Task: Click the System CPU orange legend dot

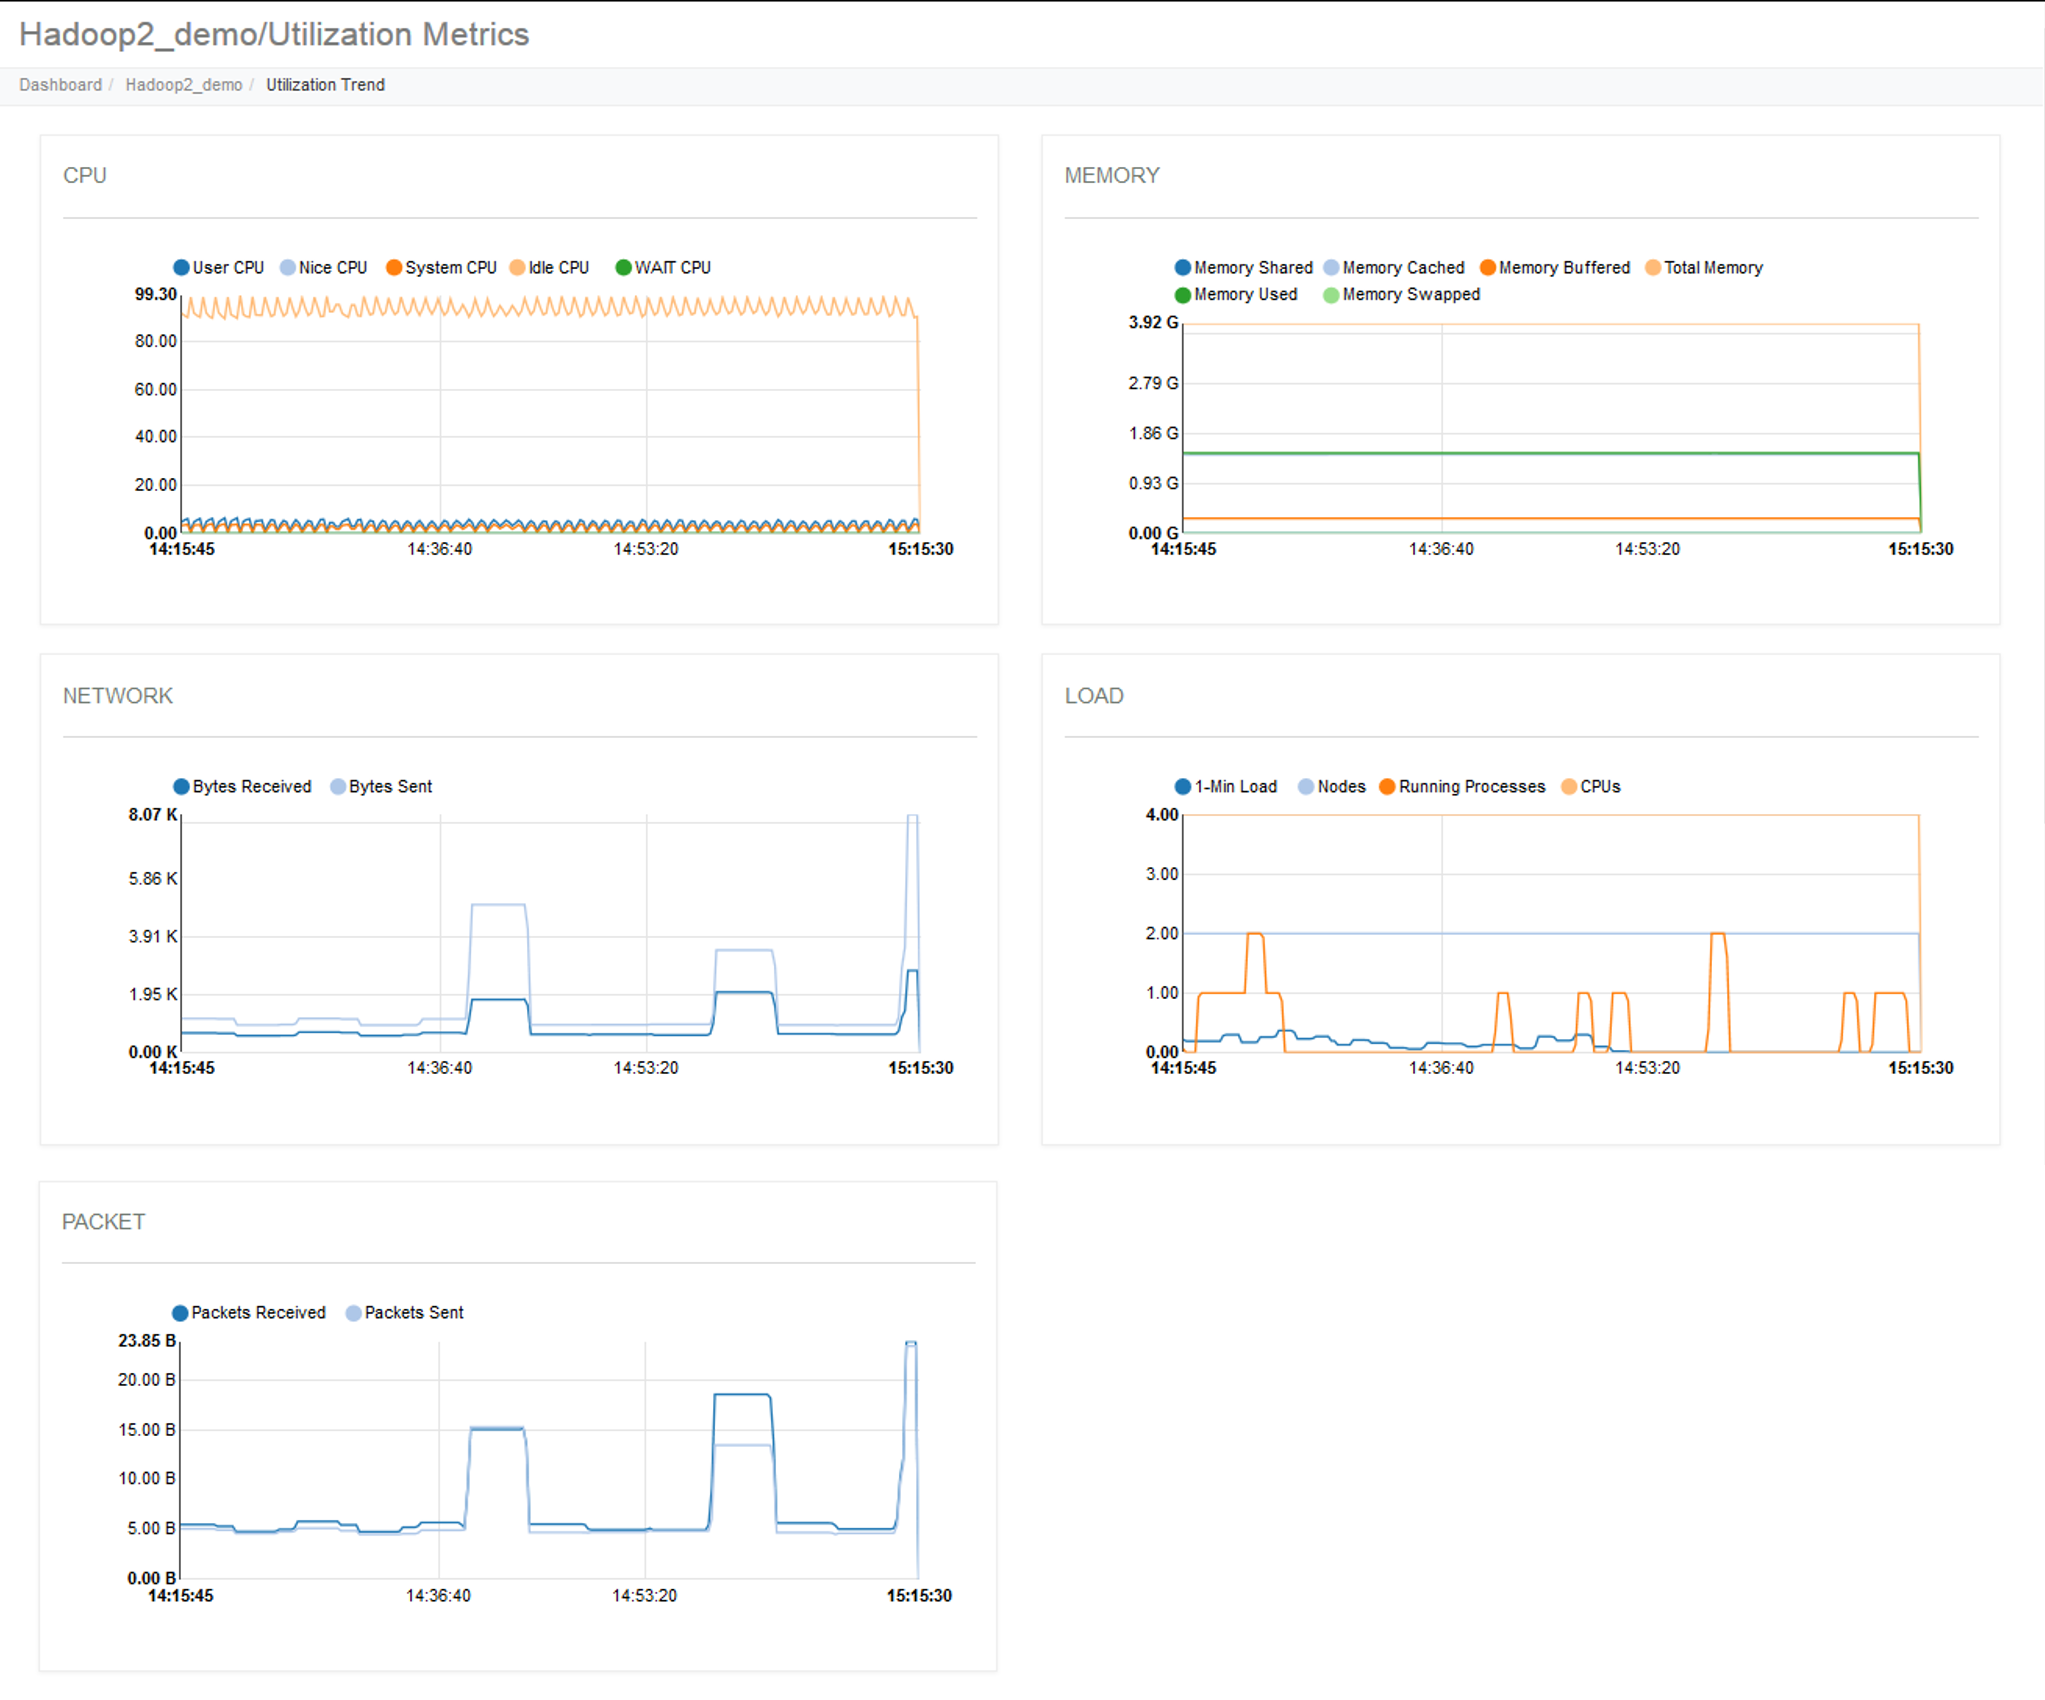Action: point(394,268)
